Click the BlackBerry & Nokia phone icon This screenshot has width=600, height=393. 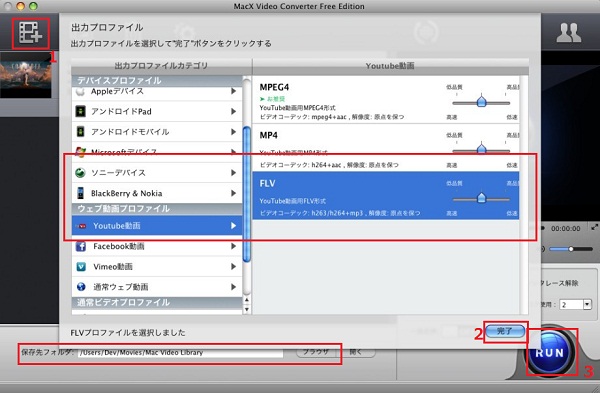[80, 193]
